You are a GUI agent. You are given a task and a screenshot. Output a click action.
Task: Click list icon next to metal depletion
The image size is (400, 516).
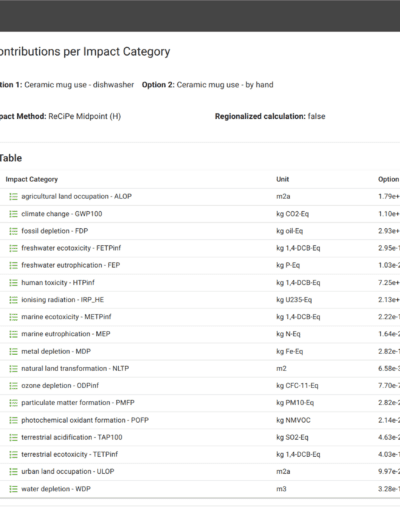click(x=13, y=351)
